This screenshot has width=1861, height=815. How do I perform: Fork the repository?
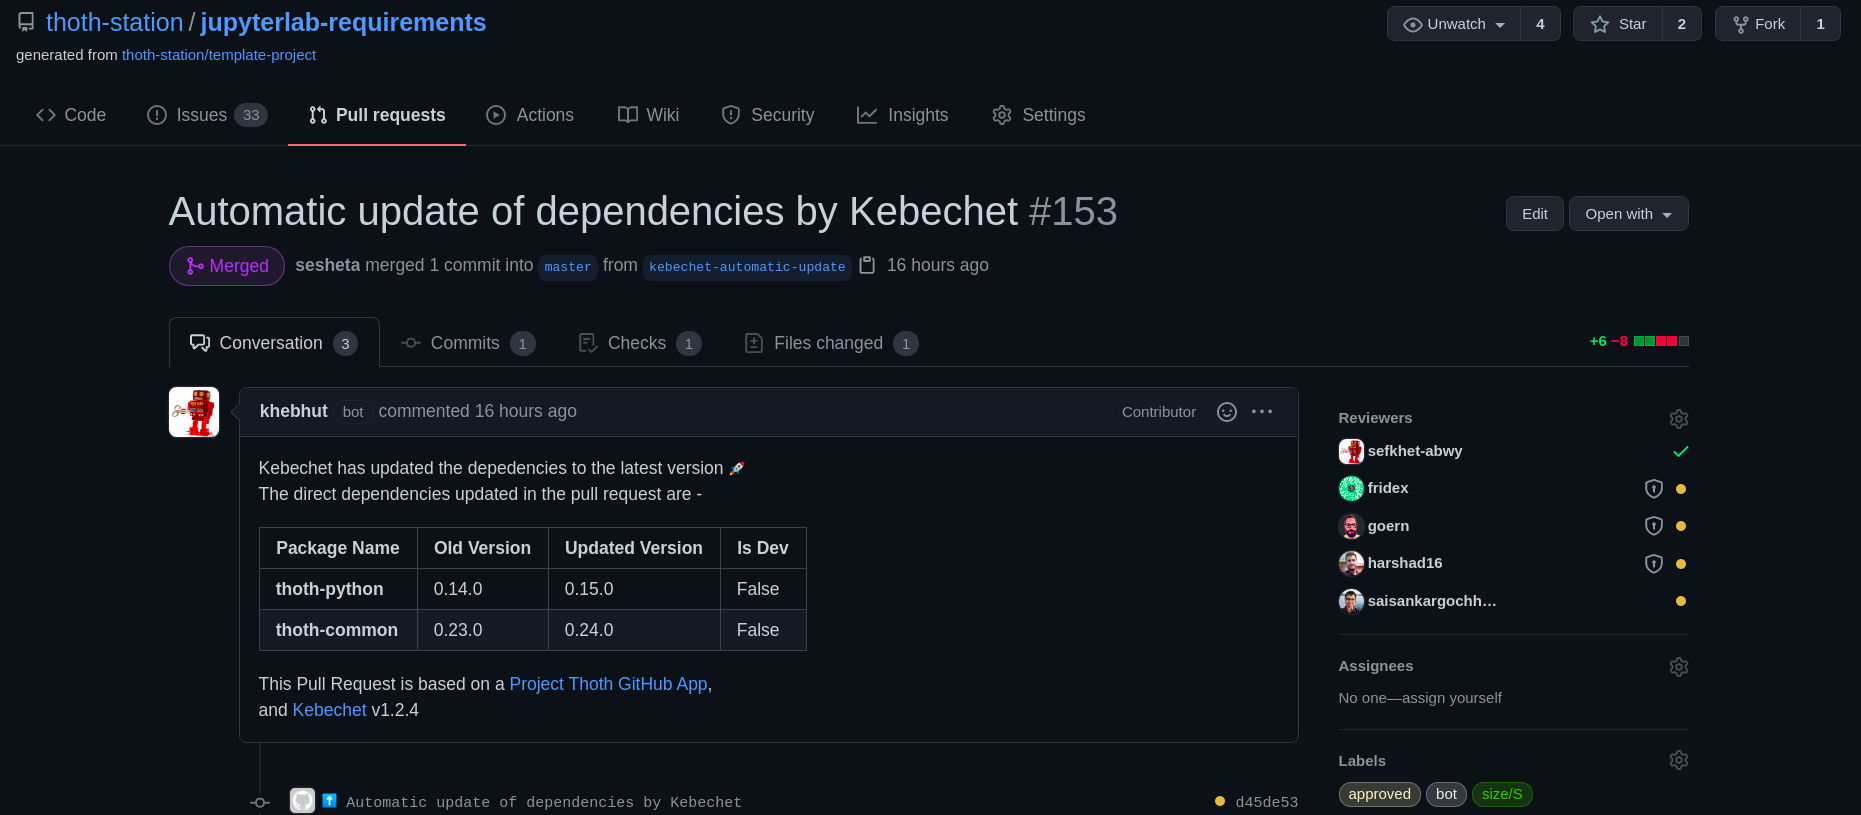coord(1758,24)
